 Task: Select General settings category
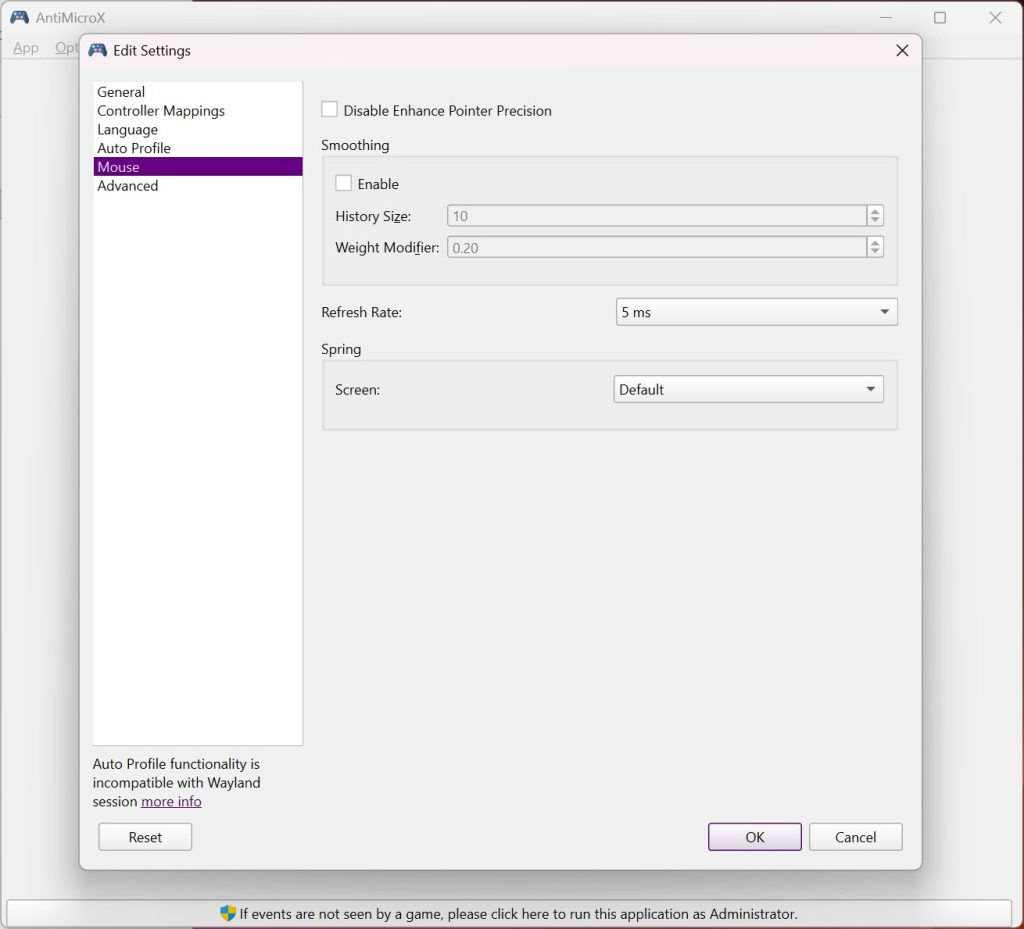[x=198, y=92]
